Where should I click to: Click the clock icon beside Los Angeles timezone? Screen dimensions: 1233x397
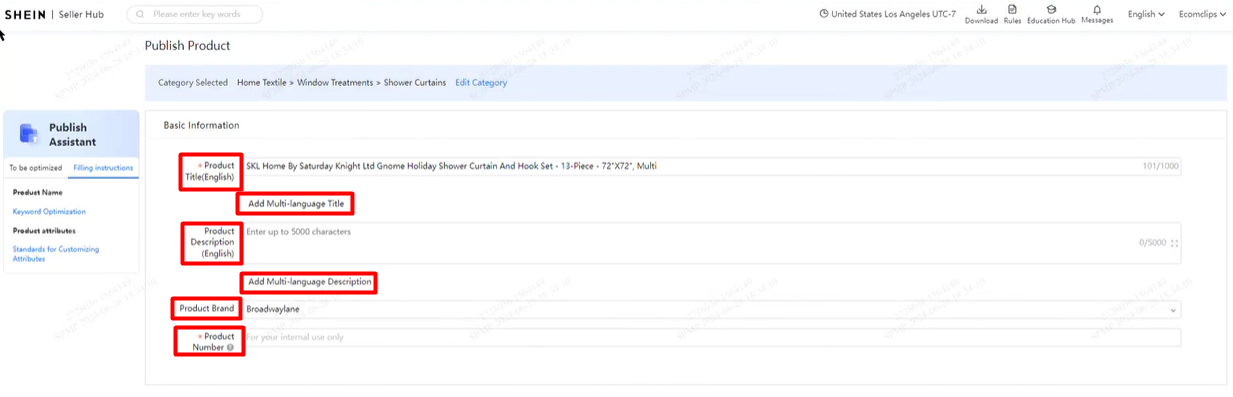click(x=824, y=14)
